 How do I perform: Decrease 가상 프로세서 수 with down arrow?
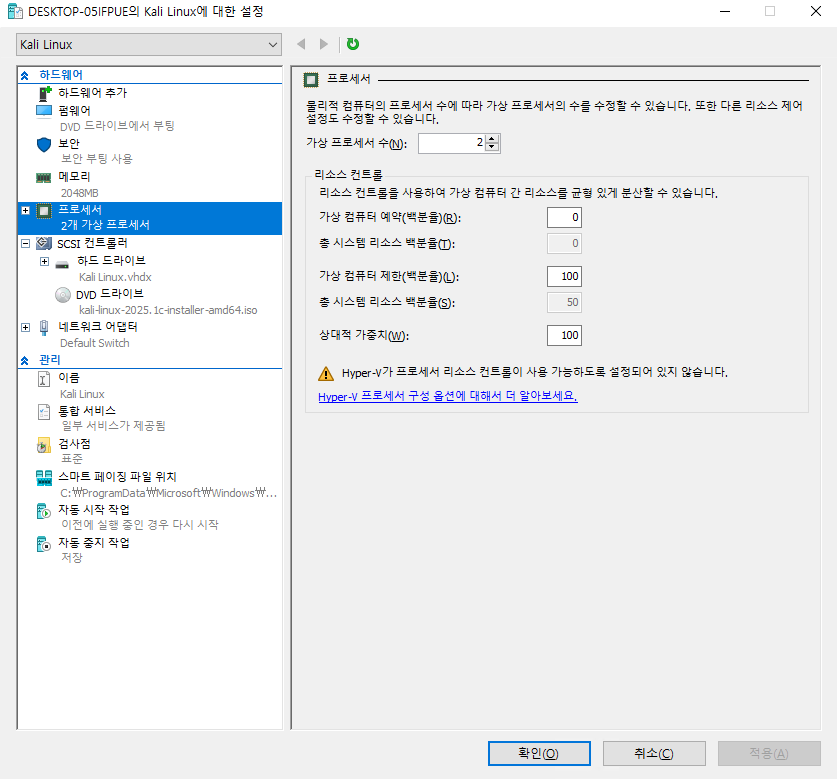tap(492, 147)
